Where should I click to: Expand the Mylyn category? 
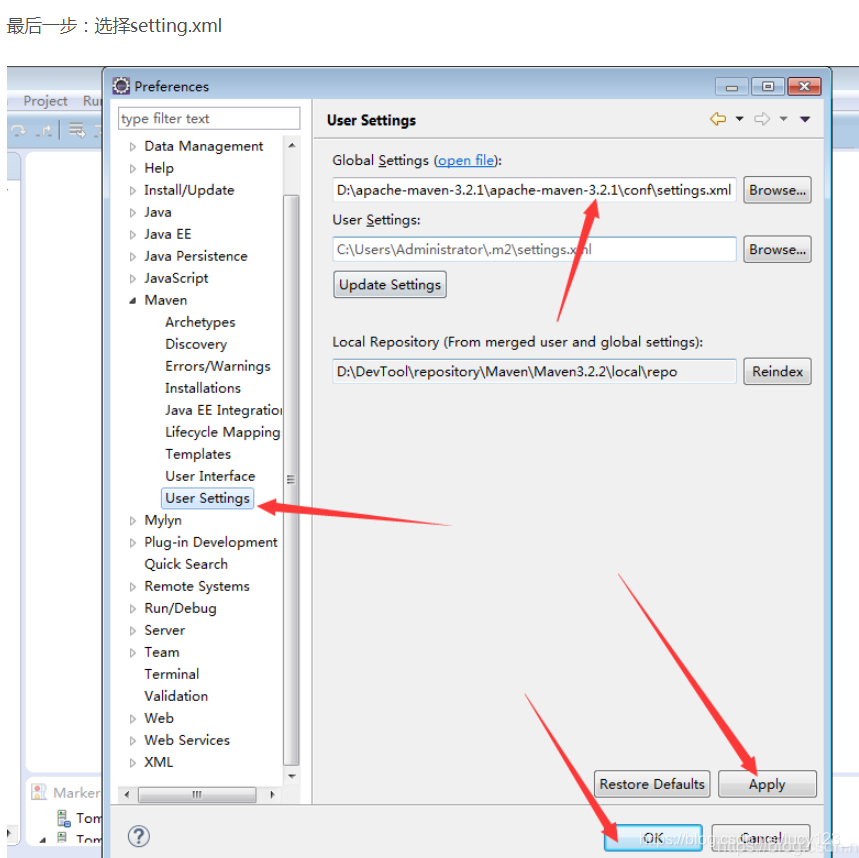pos(132,520)
